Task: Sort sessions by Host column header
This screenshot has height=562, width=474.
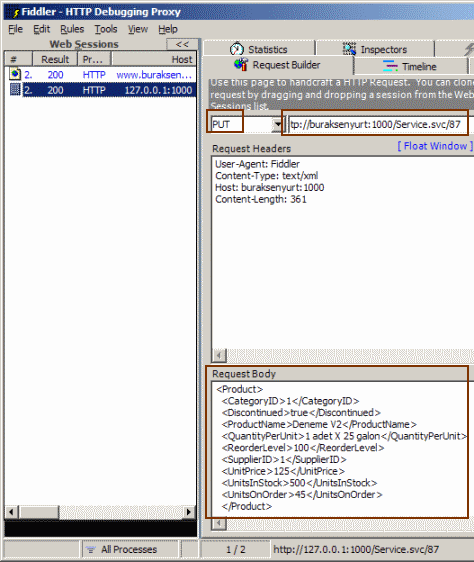Action: pos(154,59)
